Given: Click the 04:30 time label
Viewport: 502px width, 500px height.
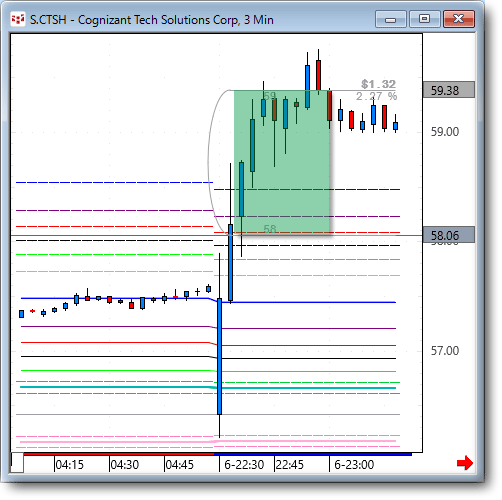Looking at the screenshot, I should pos(124,465).
